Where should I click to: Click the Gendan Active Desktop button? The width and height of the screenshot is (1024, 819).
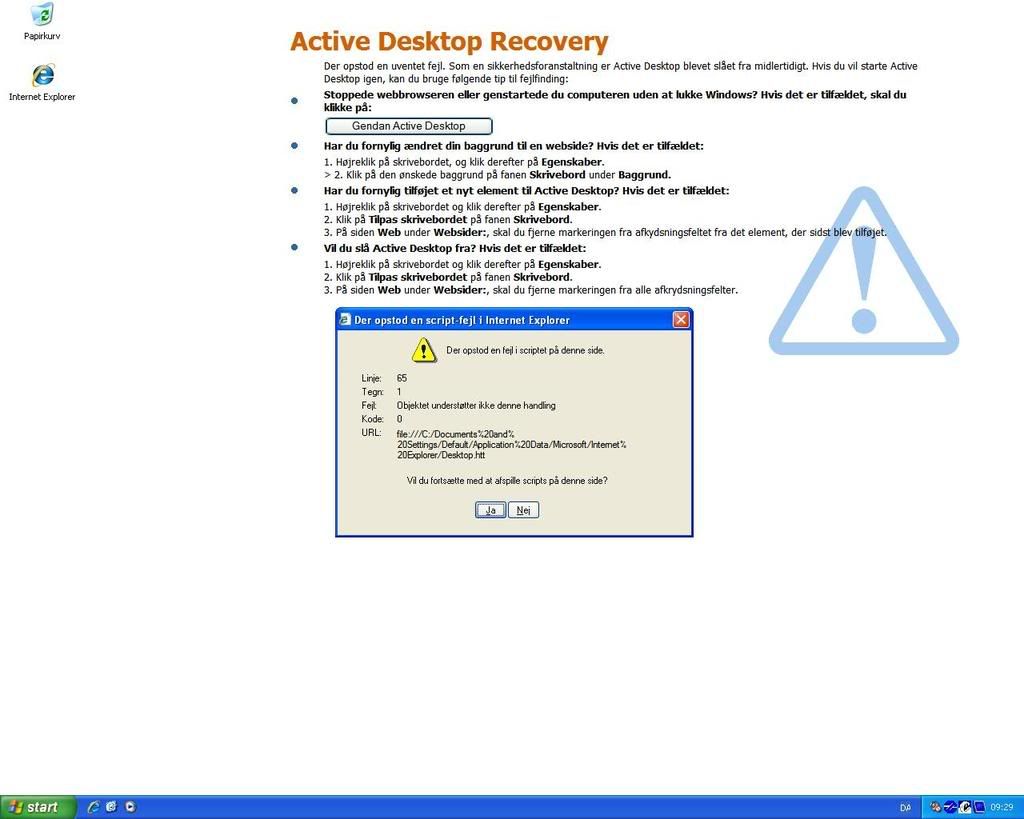pos(409,126)
